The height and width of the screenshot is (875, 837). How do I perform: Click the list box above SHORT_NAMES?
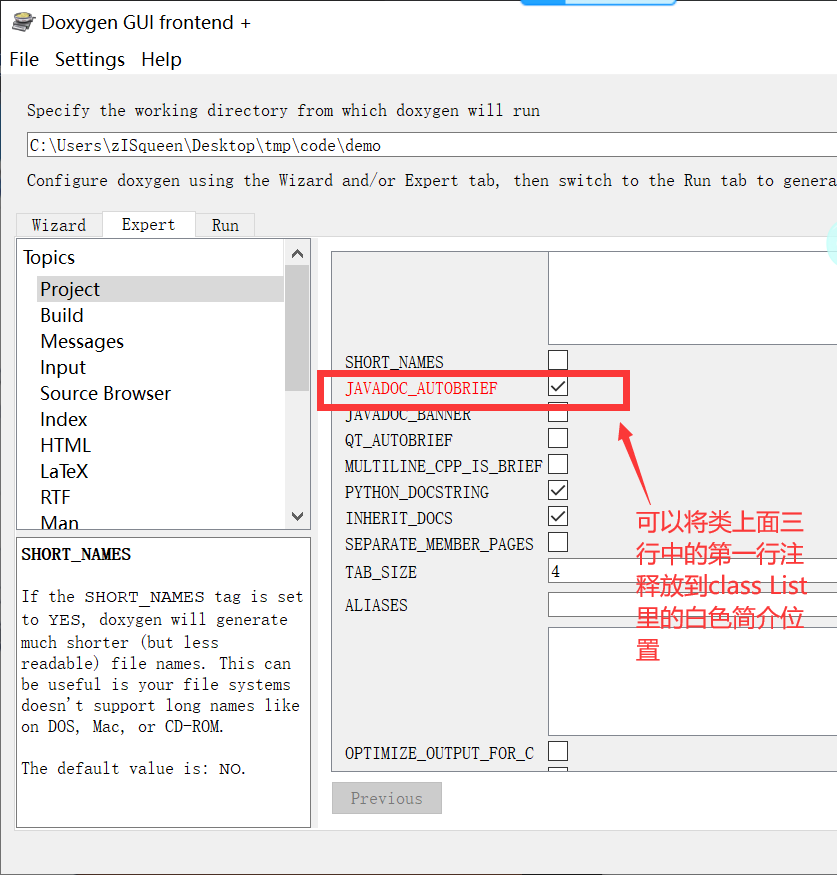[692, 298]
